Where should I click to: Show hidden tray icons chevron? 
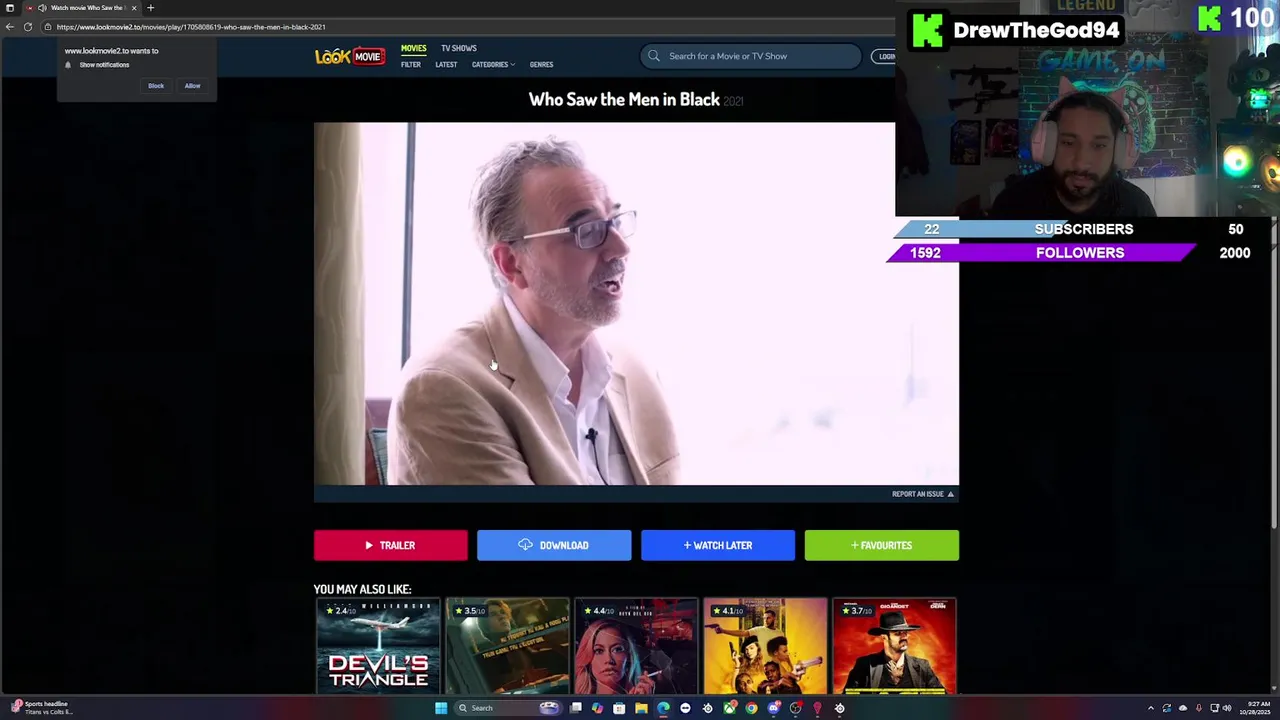[x=1150, y=708]
